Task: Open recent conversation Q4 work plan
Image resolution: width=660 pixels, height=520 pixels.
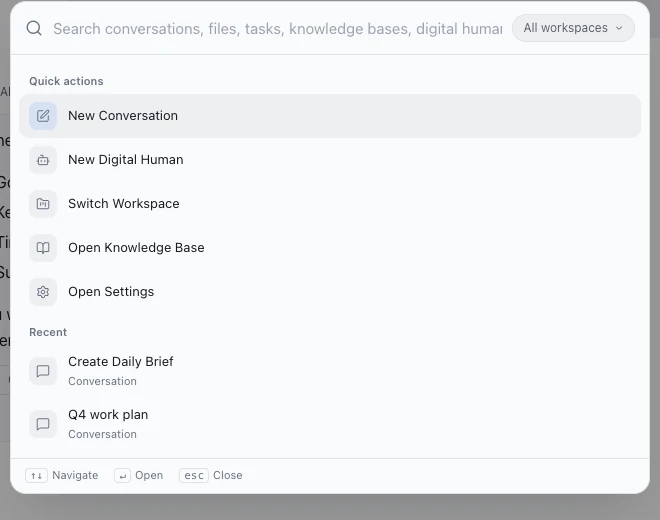Action: (330, 424)
